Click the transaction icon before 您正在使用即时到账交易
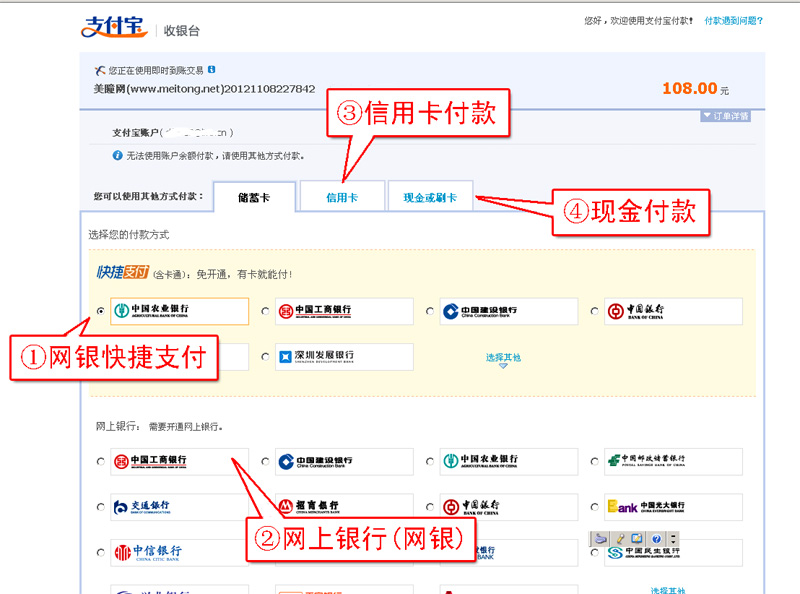Image resolution: width=800 pixels, height=594 pixels. [100, 70]
